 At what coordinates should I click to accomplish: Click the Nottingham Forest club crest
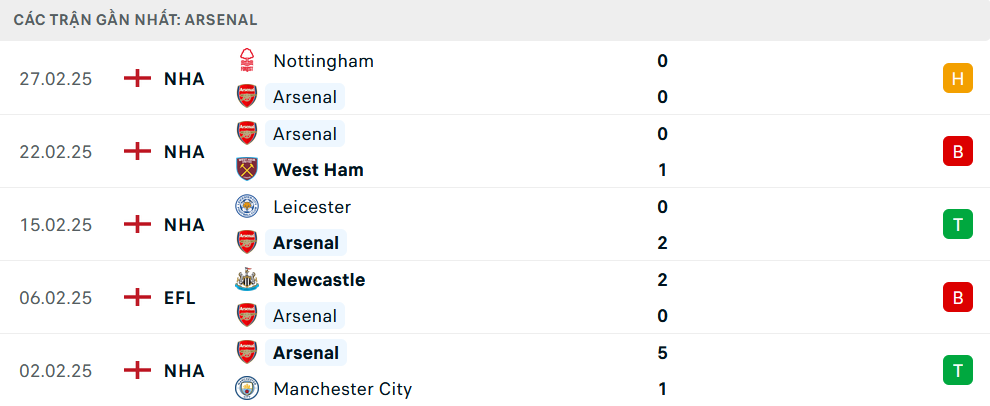coord(246,61)
